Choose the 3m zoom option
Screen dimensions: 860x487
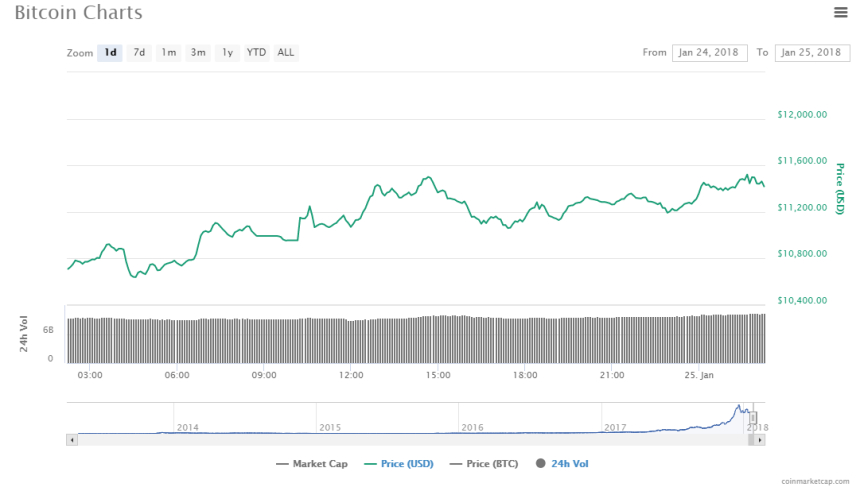pyautogui.click(x=198, y=53)
